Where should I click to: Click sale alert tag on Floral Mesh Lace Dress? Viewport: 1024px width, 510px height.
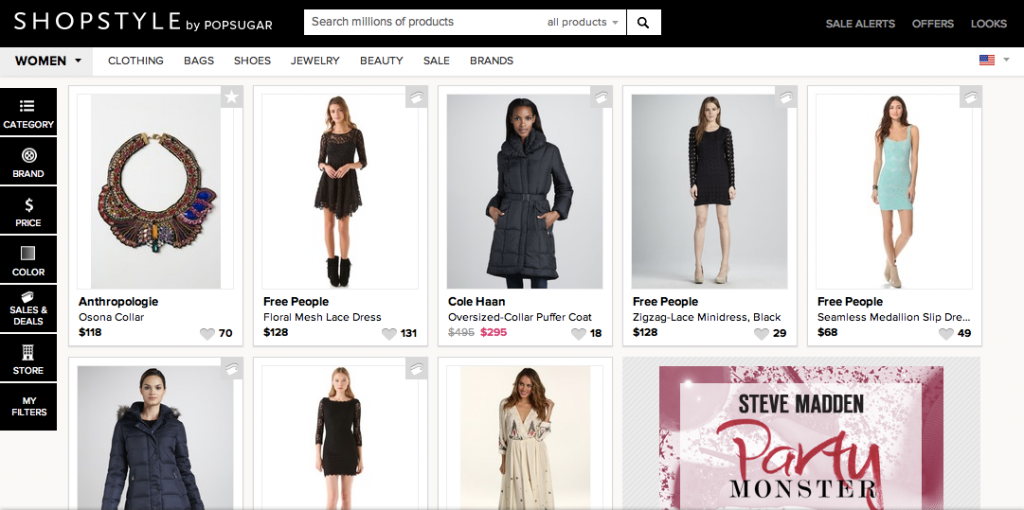tap(417, 97)
